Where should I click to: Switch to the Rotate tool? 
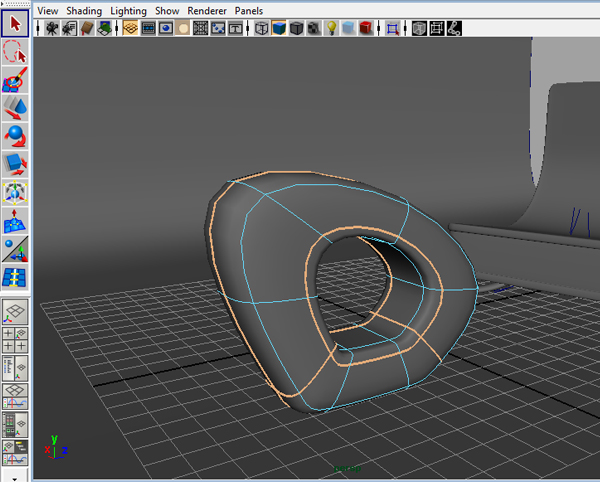[x=15, y=134]
